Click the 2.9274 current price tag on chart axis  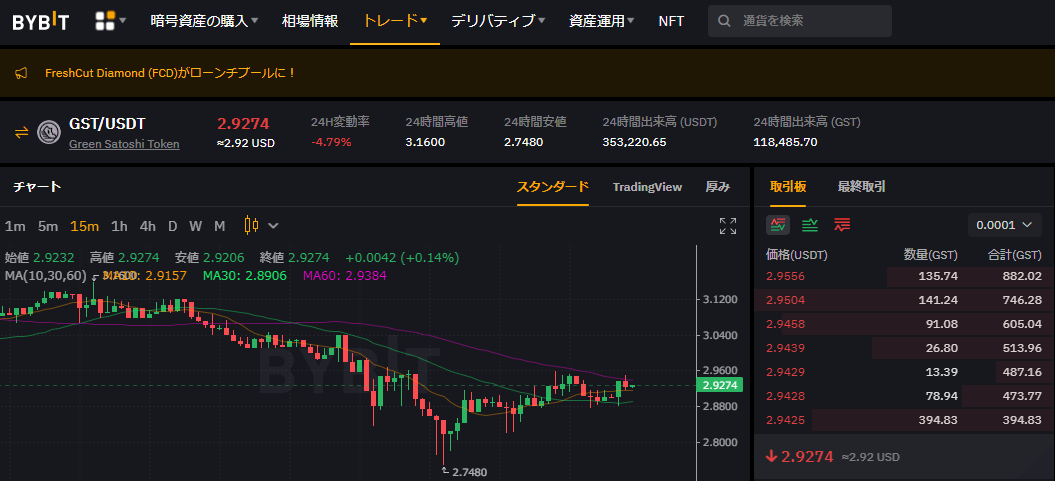[721, 385]
